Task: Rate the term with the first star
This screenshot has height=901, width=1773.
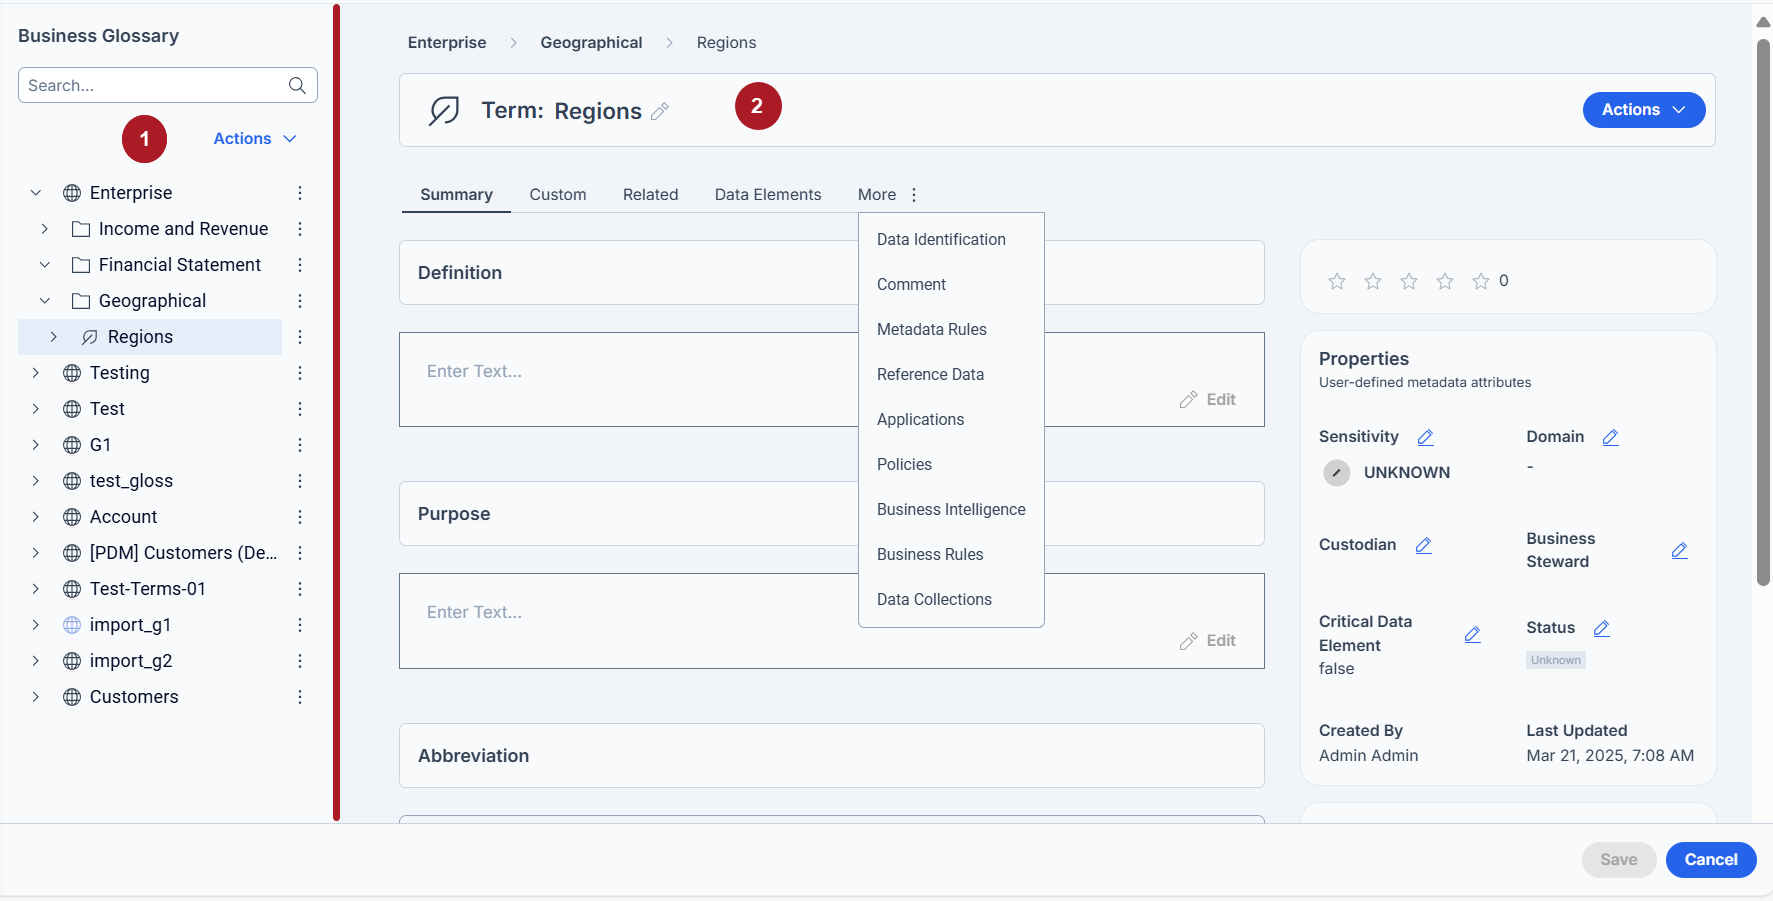Action: point(1337,281)
